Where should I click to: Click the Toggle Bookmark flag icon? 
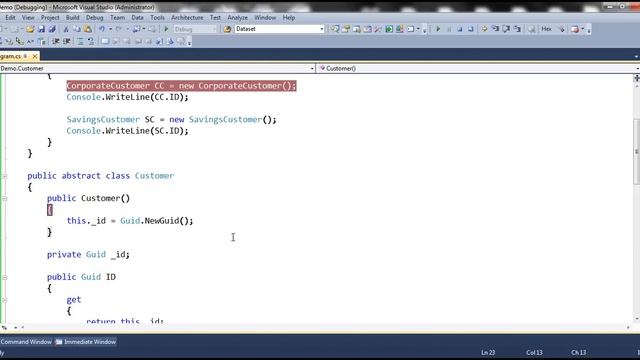click(x=105, y=41)
